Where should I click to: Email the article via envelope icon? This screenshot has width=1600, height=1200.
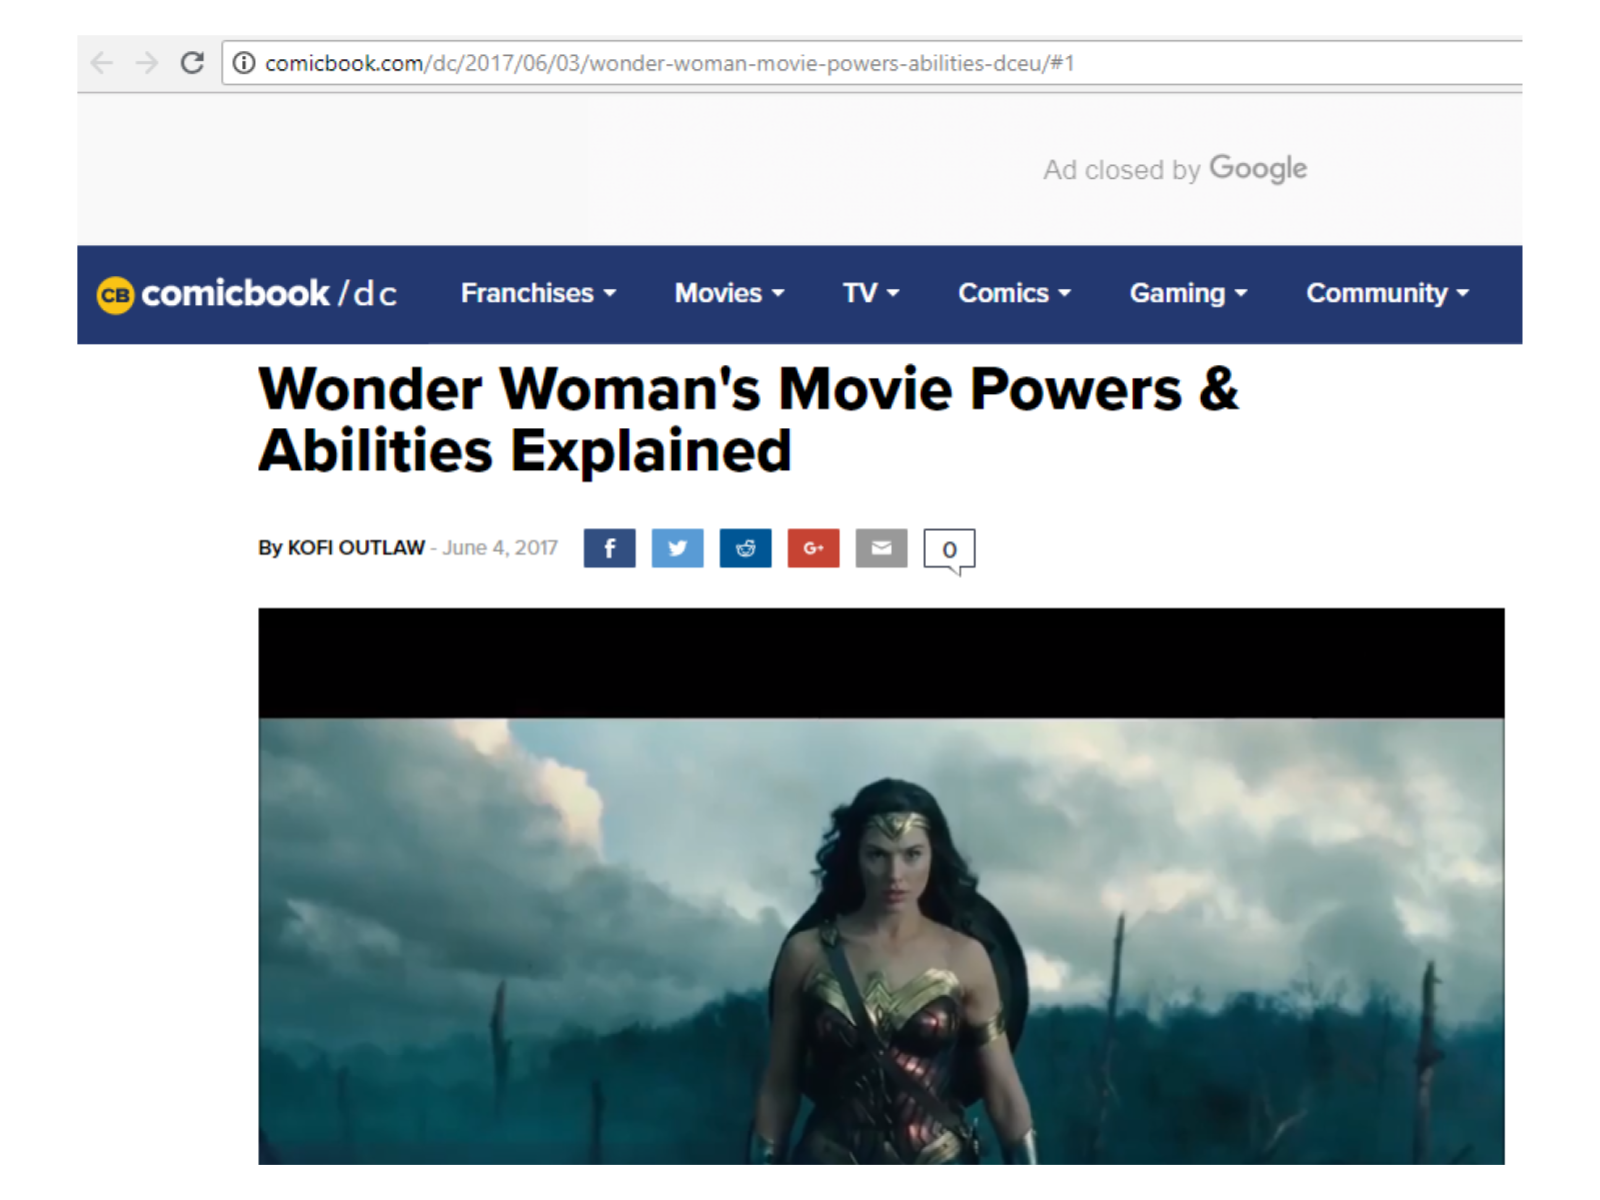pos(881,548)
